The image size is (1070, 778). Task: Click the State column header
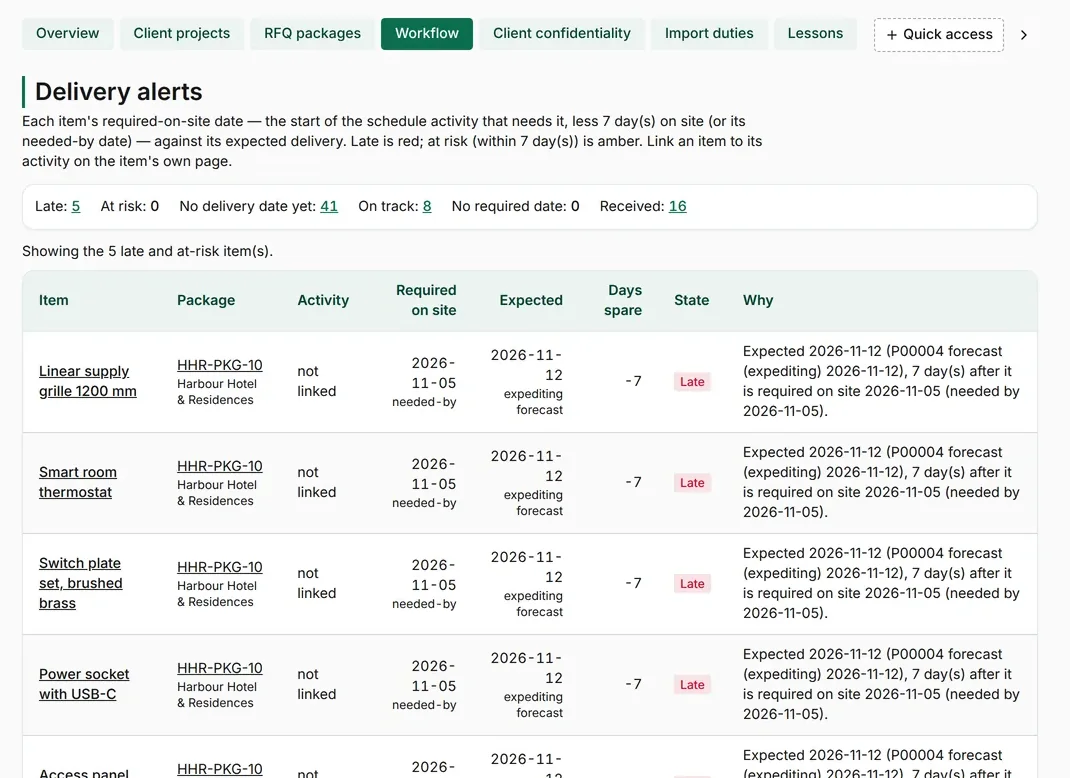(x=691, y=300)
